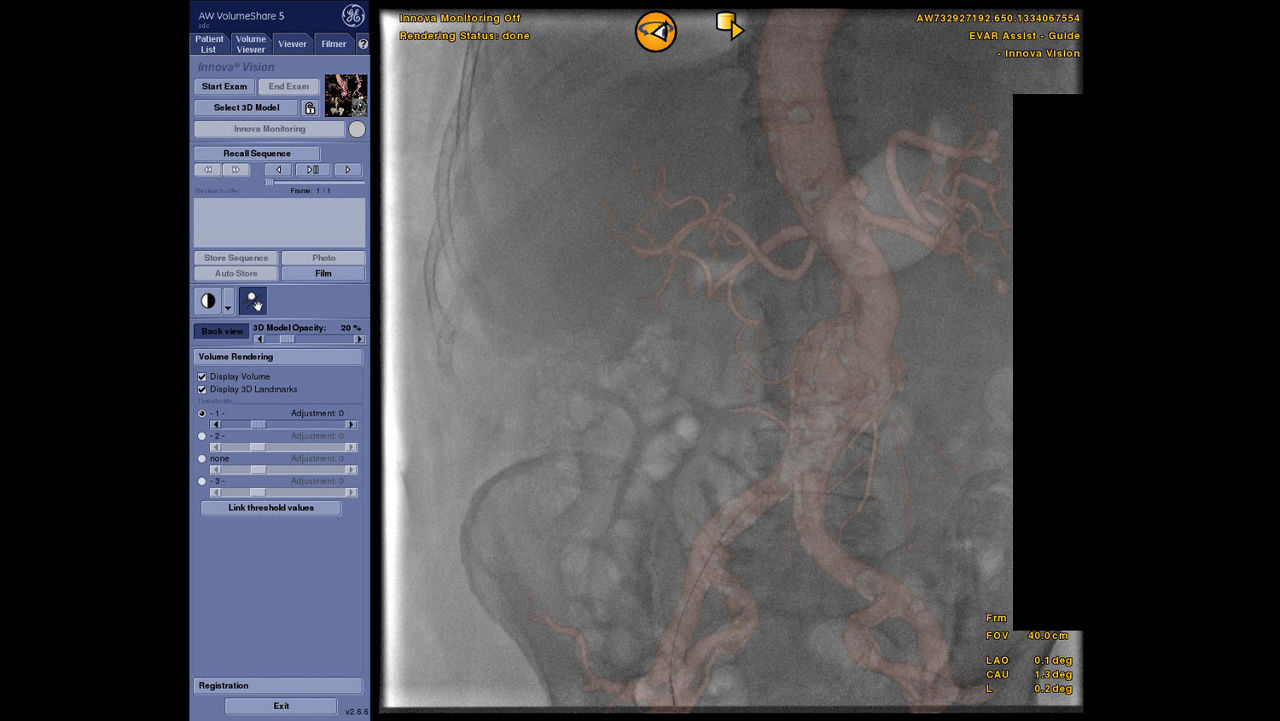
Task: Click the Film button
Action: 323,273
